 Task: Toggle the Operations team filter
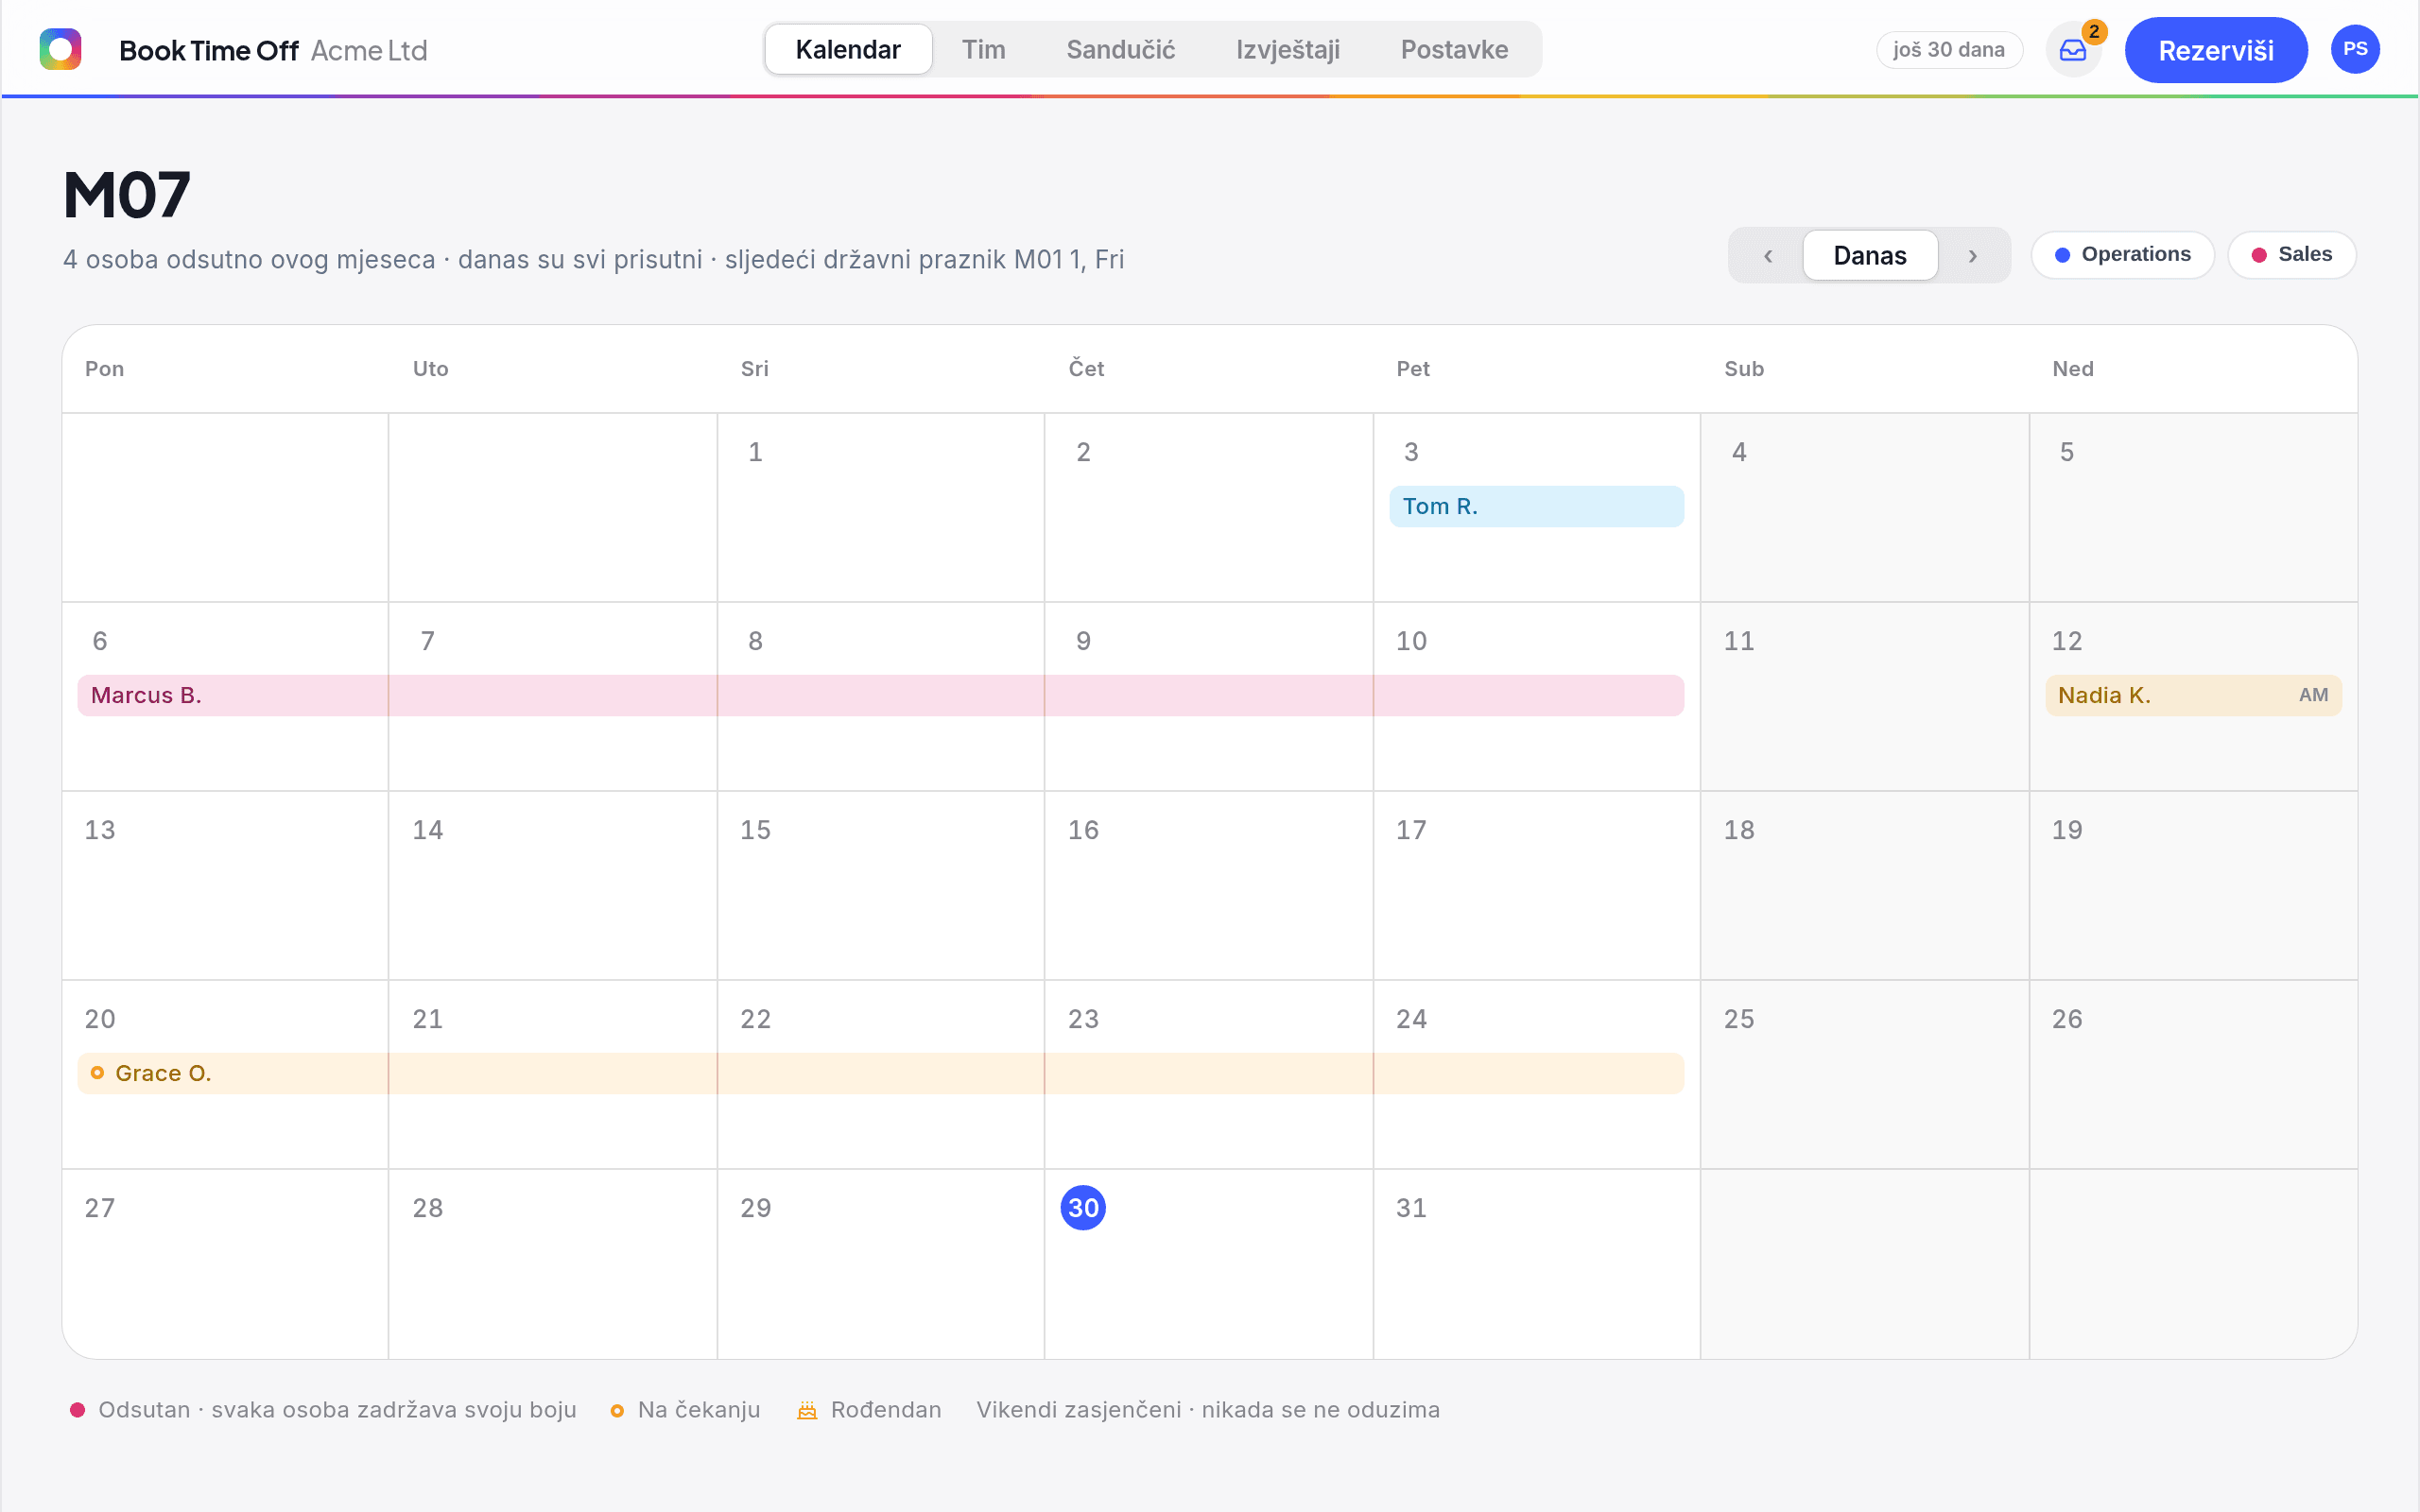[x=2122, y=255]
